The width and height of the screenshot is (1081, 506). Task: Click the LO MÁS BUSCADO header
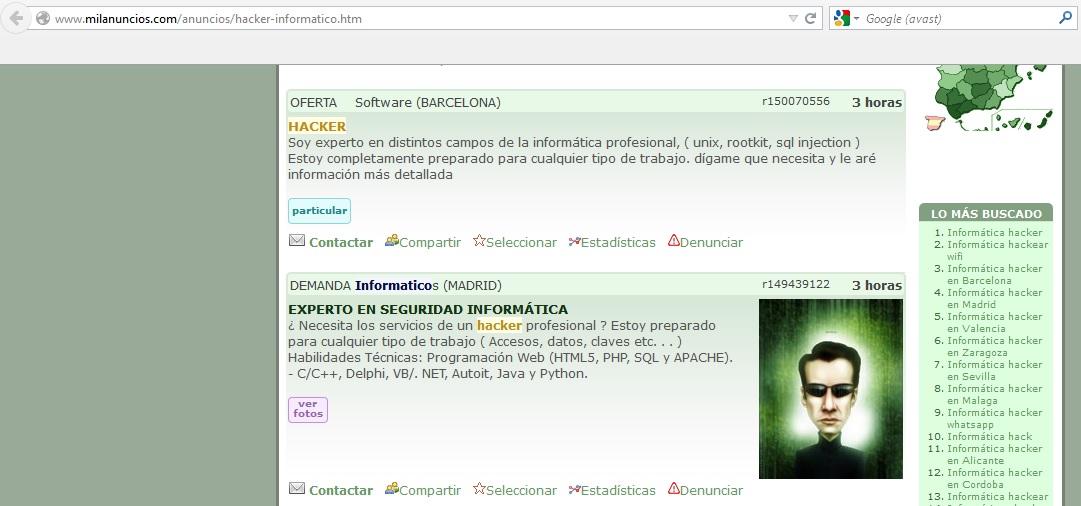click(x=986, y=213)
